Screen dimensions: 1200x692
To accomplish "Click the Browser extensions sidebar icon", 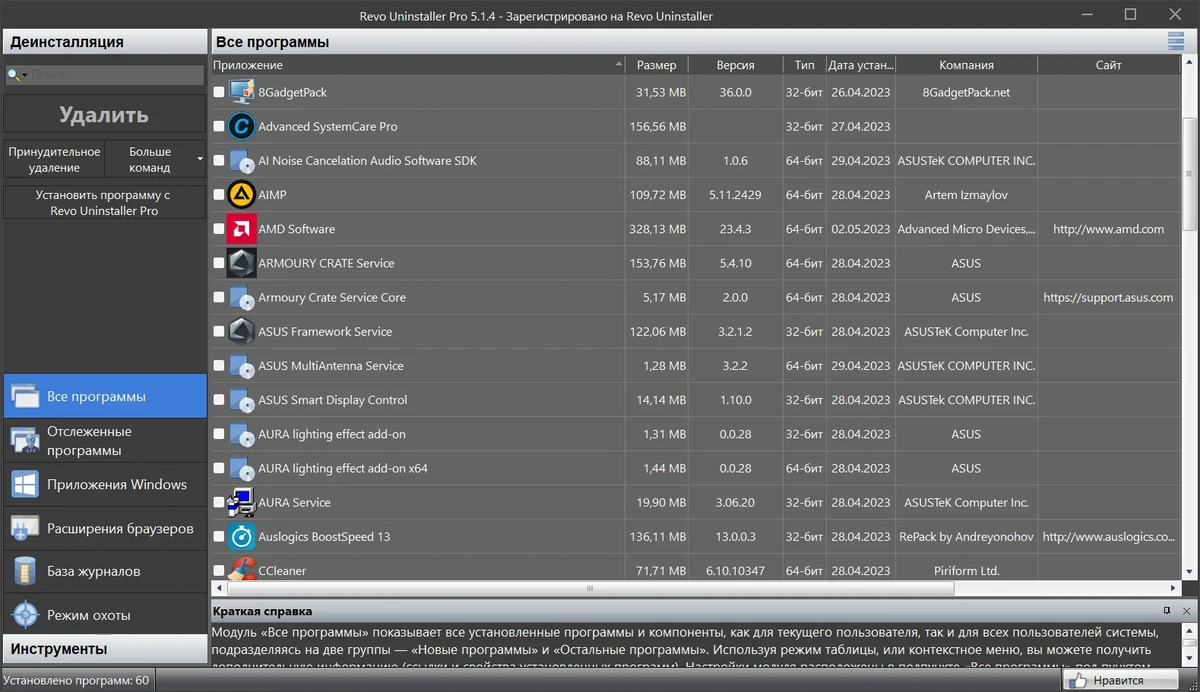I will pos(25,528).
